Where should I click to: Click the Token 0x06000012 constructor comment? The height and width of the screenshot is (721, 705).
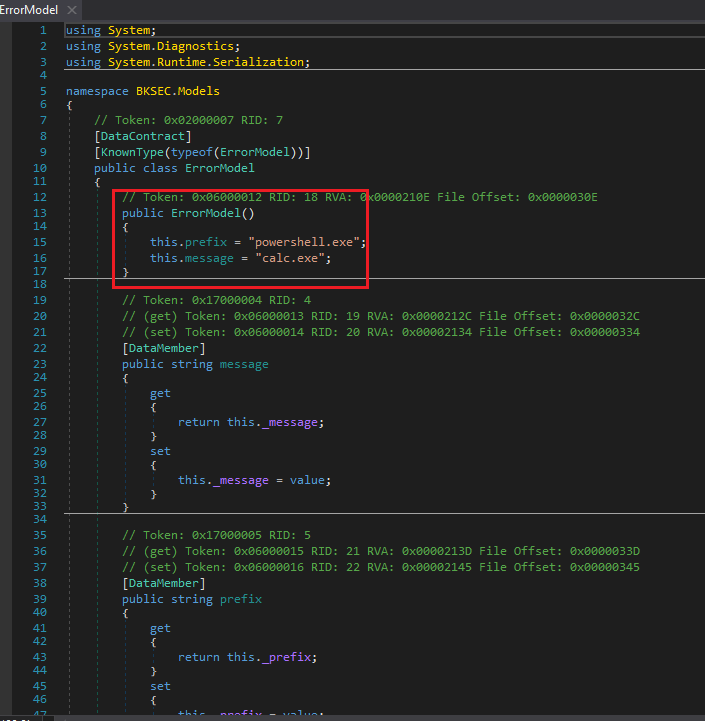360,197
